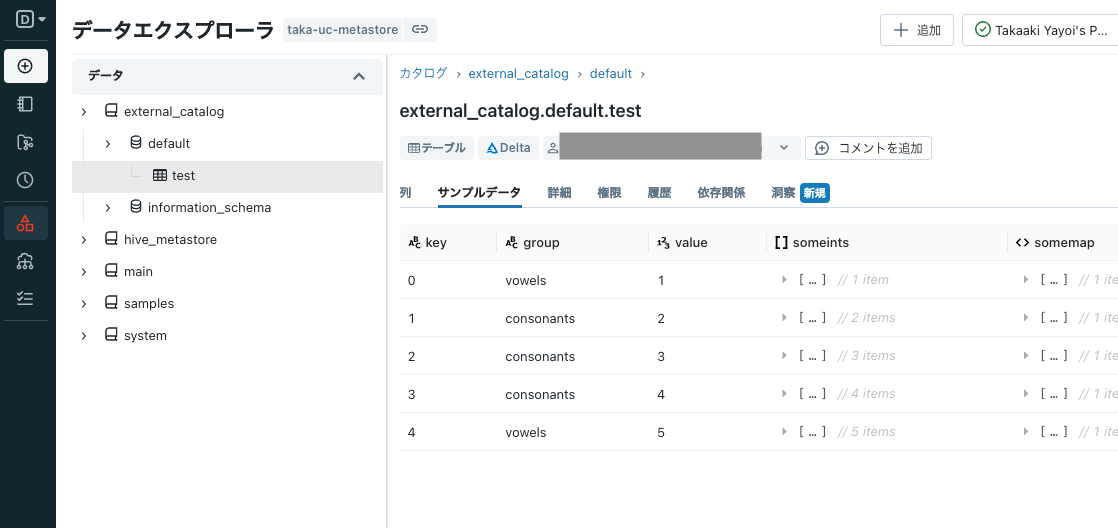Open the Repos folder icon in sidebar
The image size is (1118, 528).
tap(26, 143)
